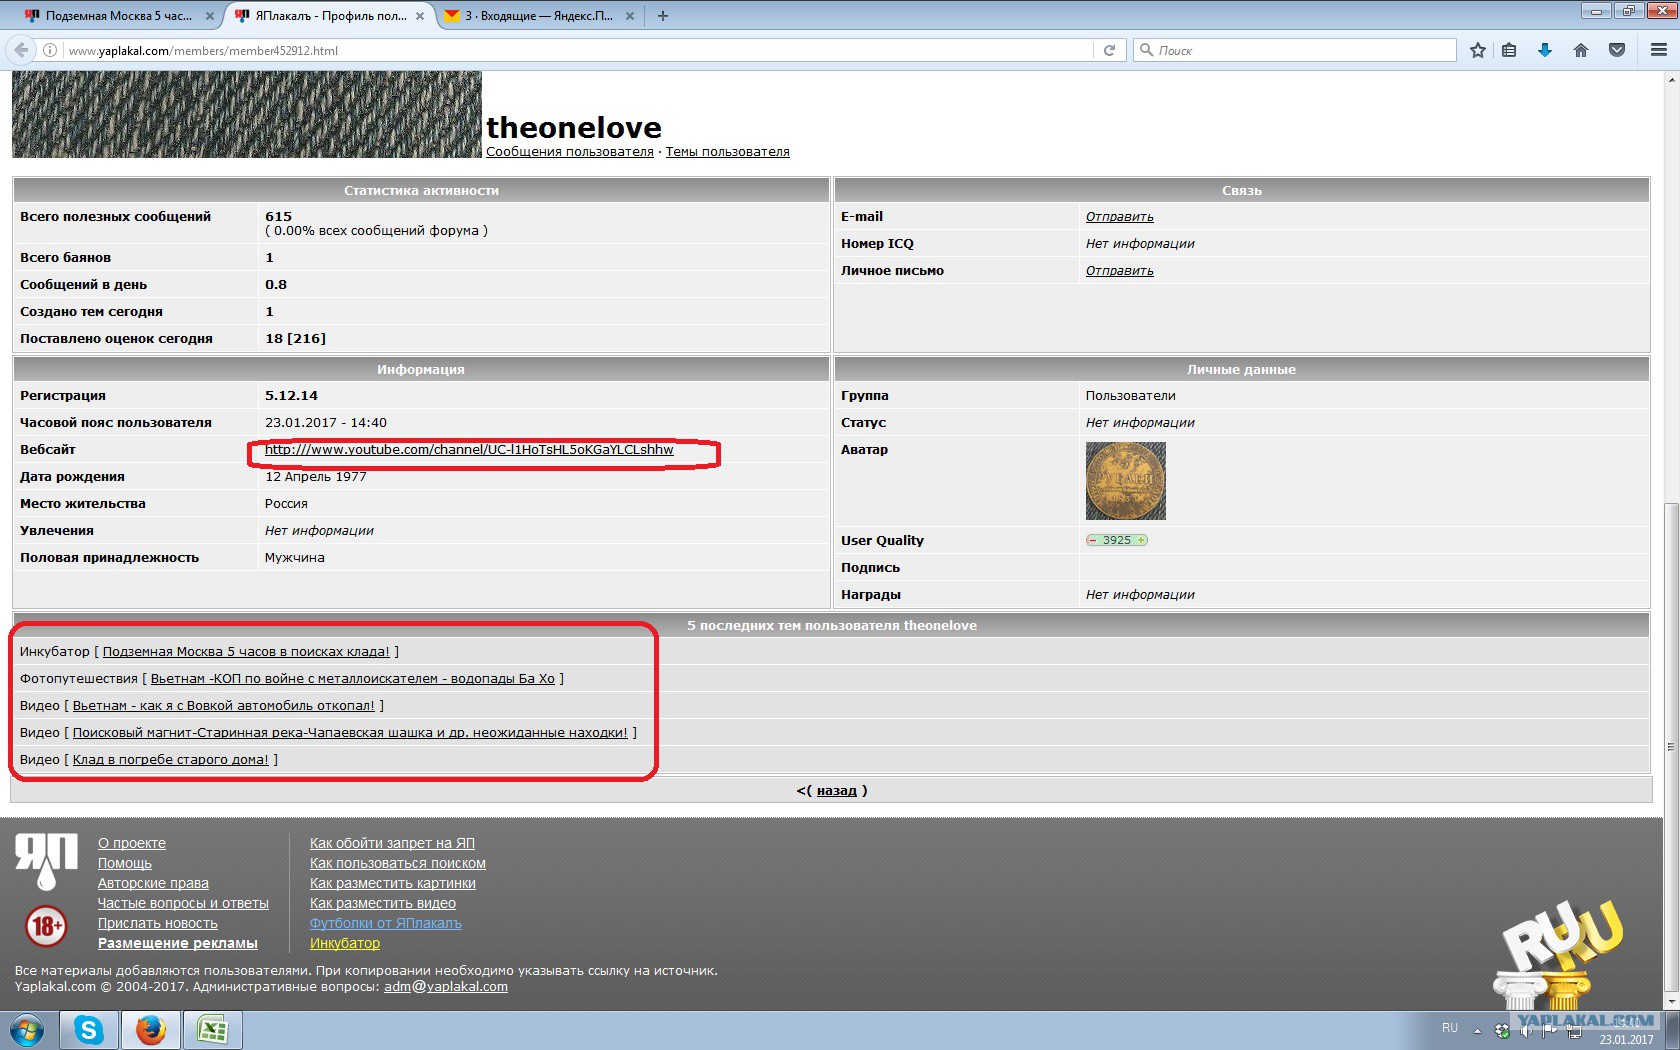Open 'Футболки от ЯПлакалъ' link
1680x1050 pixels.
tap(386, 924)
